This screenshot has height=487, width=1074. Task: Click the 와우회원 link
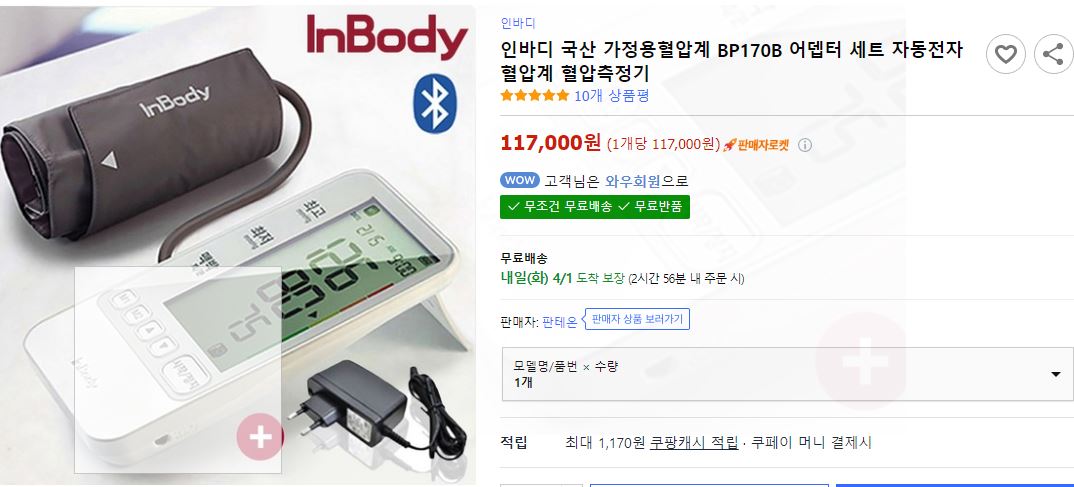(633, 181)
